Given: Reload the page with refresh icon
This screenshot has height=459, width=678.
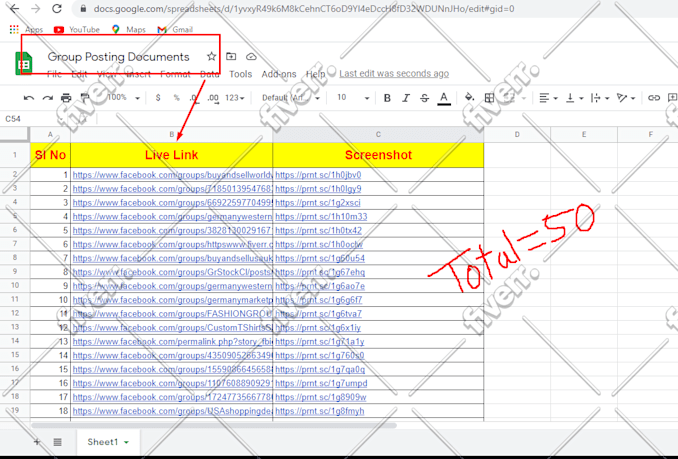Looking at the screenshot, I should (57, 9).
